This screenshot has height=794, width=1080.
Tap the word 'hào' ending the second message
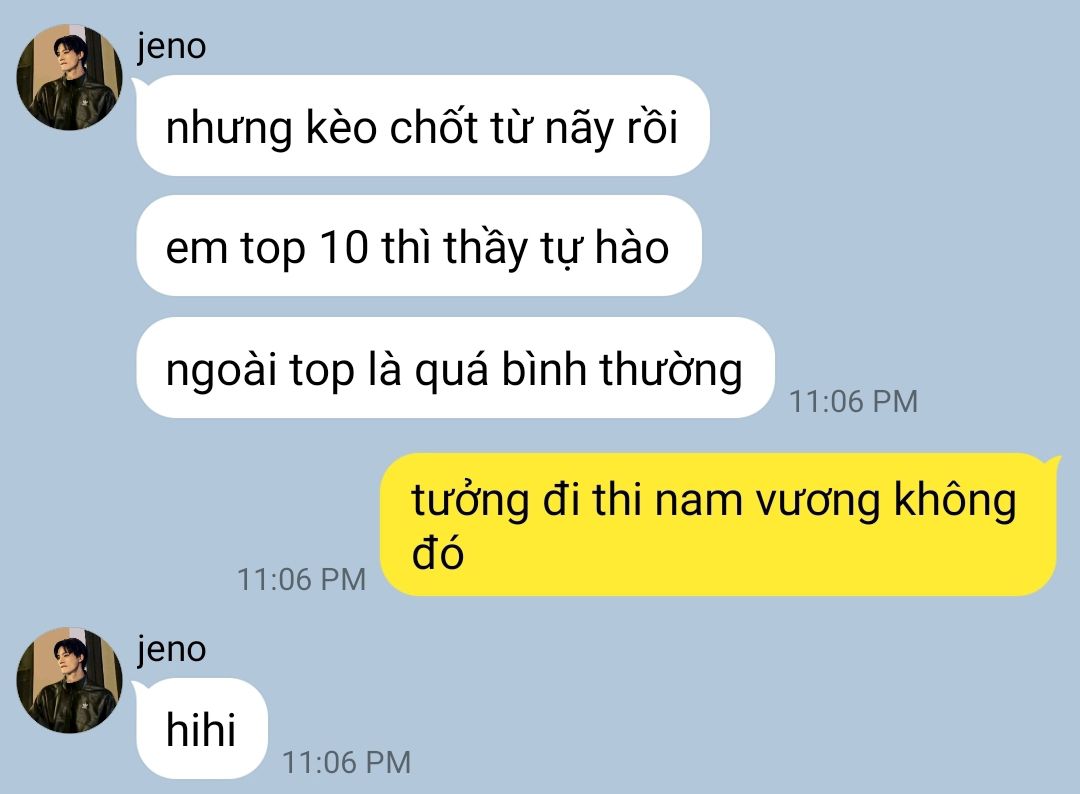click(x=632, y=247)
